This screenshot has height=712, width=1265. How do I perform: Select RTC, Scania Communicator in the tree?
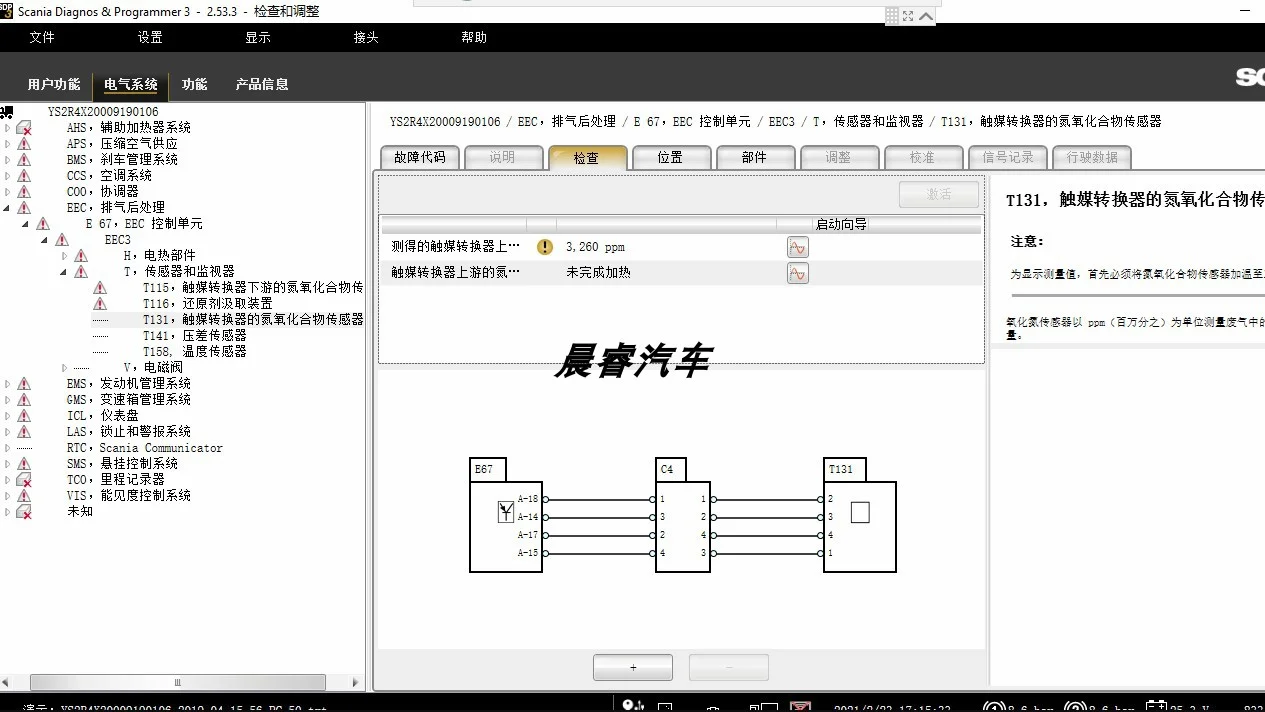tap(145, 448)
